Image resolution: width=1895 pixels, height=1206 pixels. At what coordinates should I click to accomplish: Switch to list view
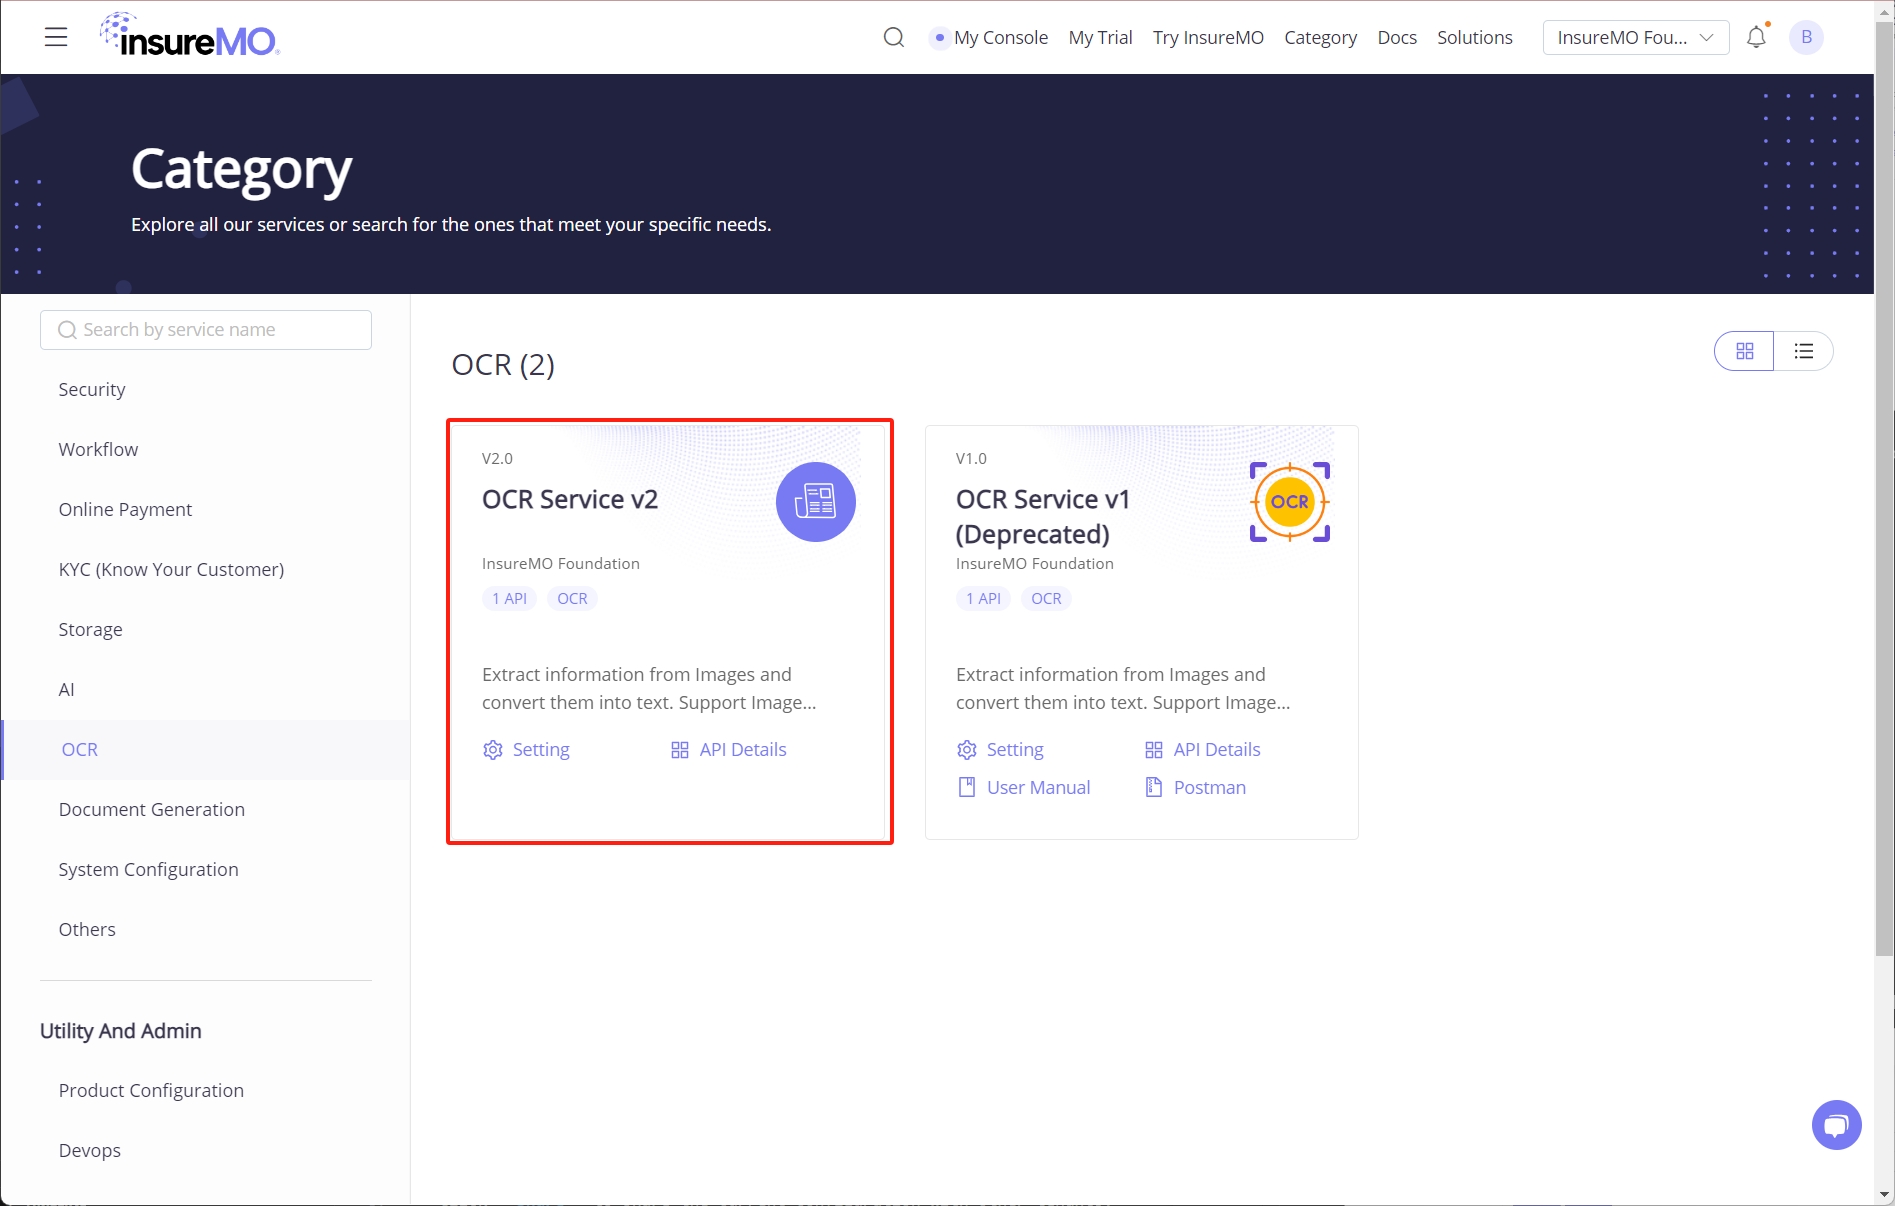[x=1804, y=351]
